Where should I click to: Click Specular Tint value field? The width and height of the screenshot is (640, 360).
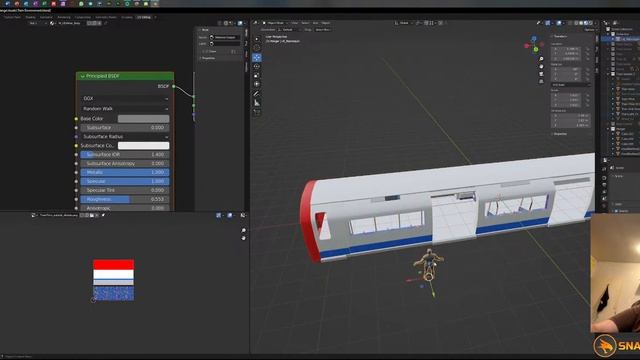pos(125,190)
